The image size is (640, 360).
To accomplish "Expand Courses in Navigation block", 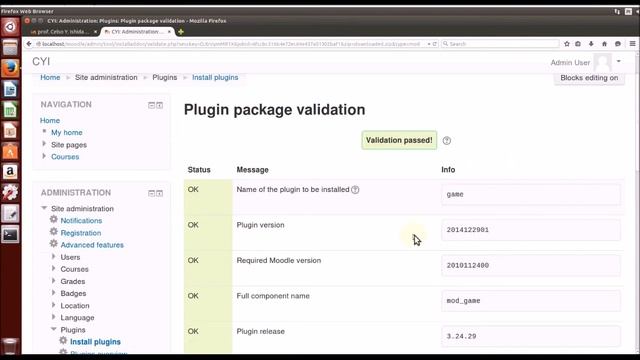I will pos(44,156).
